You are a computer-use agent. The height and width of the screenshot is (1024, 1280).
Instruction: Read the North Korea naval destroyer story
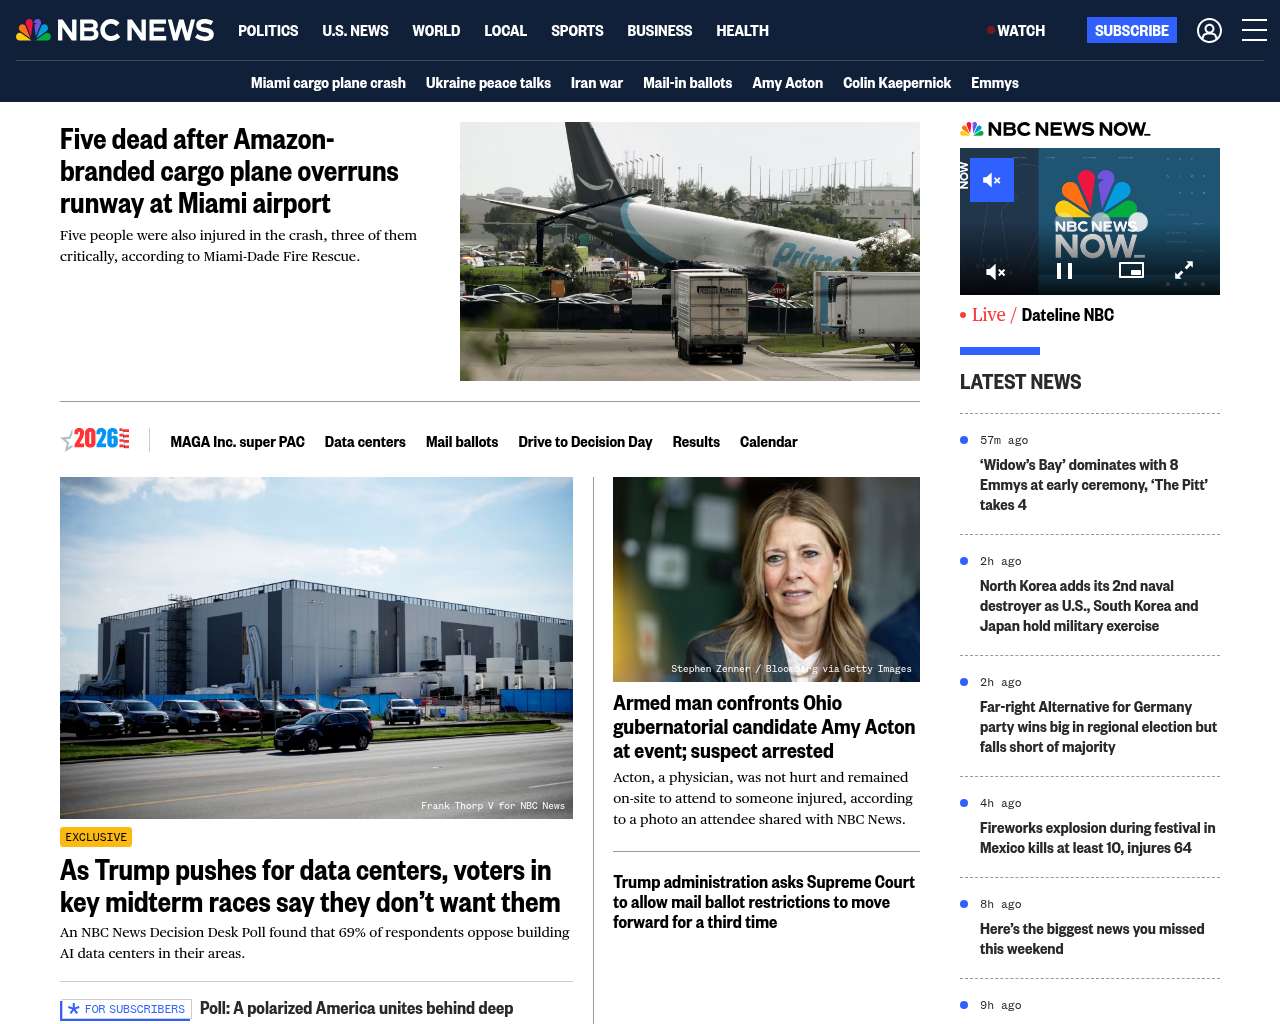1089,606
